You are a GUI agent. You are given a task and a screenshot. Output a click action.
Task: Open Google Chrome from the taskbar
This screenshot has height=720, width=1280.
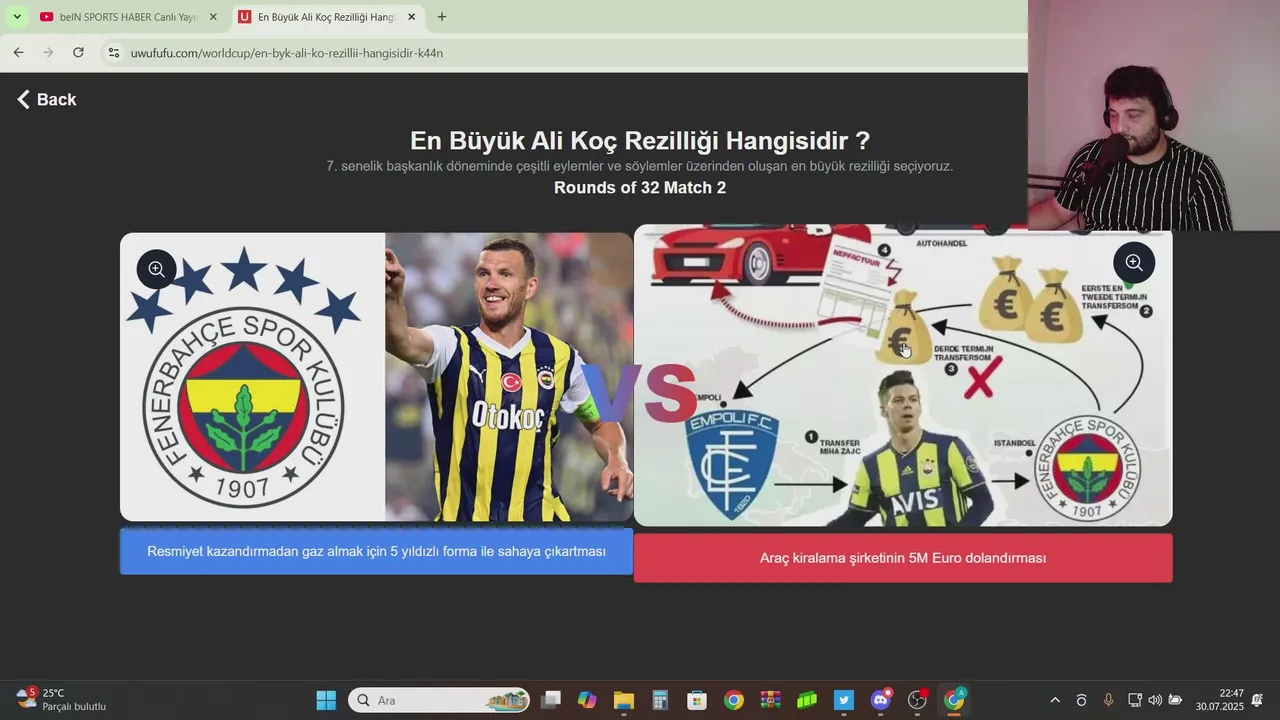click(x=734, y=700)
